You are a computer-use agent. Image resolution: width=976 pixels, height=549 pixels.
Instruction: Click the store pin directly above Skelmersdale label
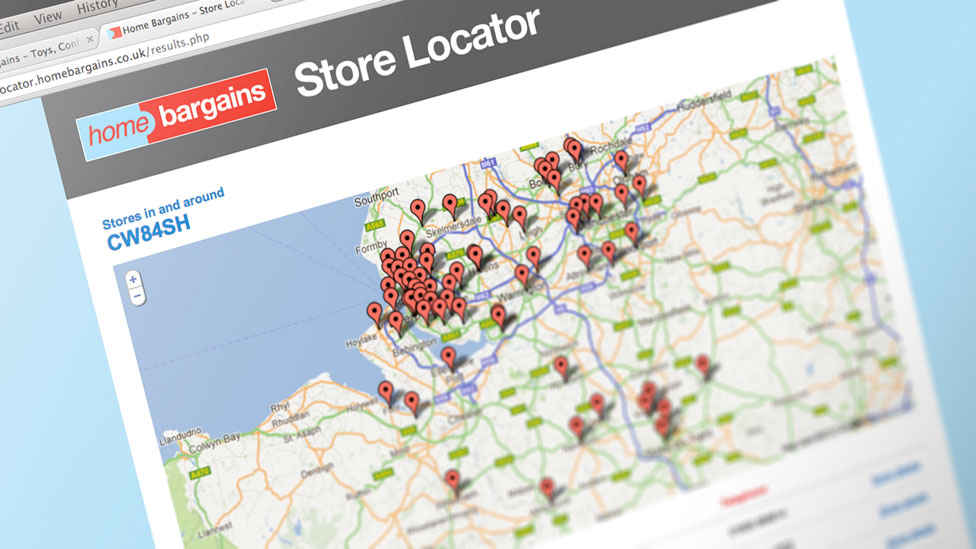[x=449, y=205]
